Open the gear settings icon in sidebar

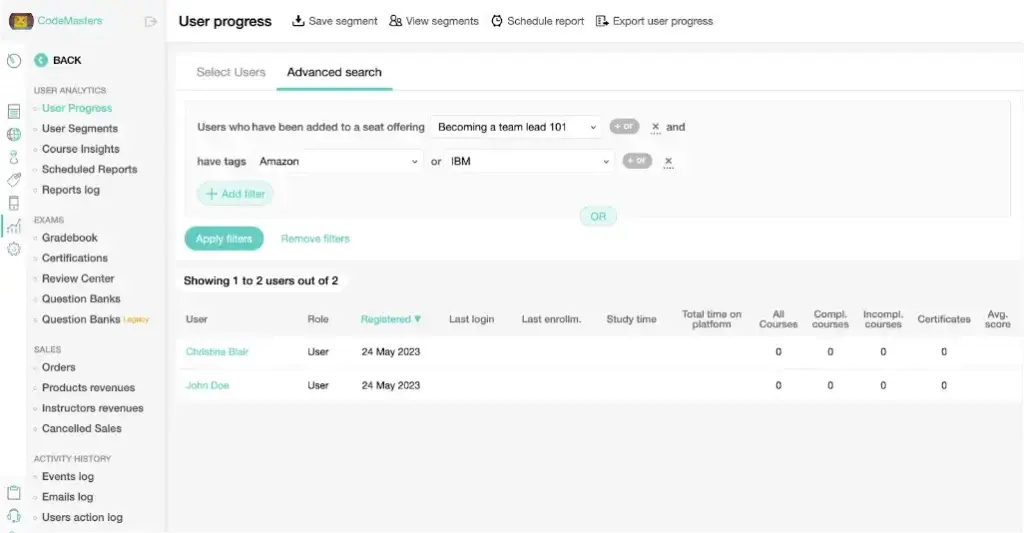click(14, 249)
